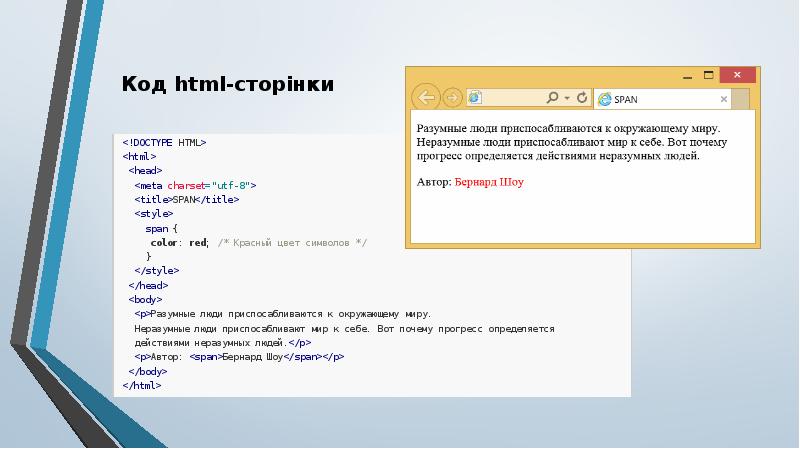800x449 pixels.
Task: Click the "Автор:" label in browser page
Action: click(x=434, y=182)
